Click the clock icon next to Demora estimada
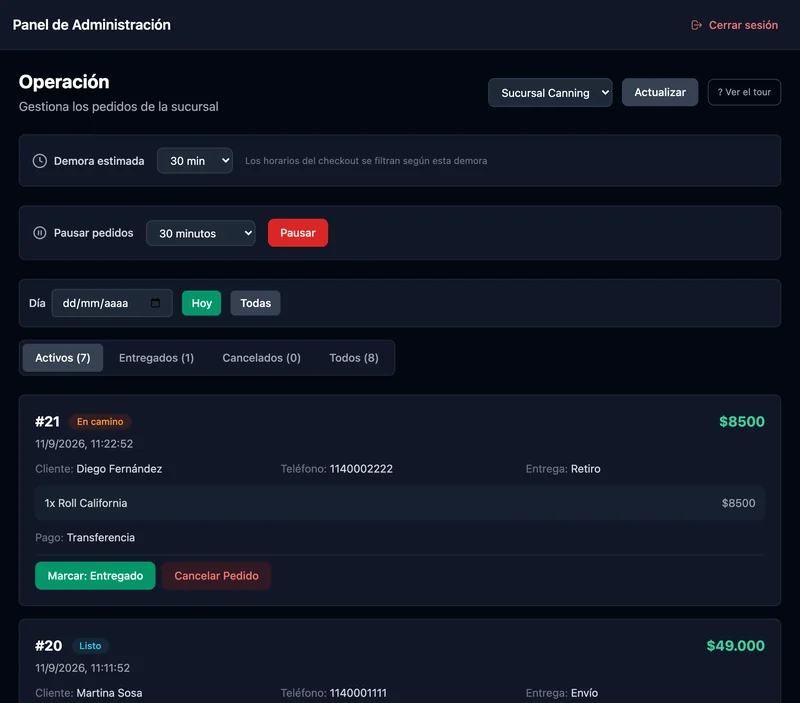This screenshot has height=703, width=800. tap(40, 161)
